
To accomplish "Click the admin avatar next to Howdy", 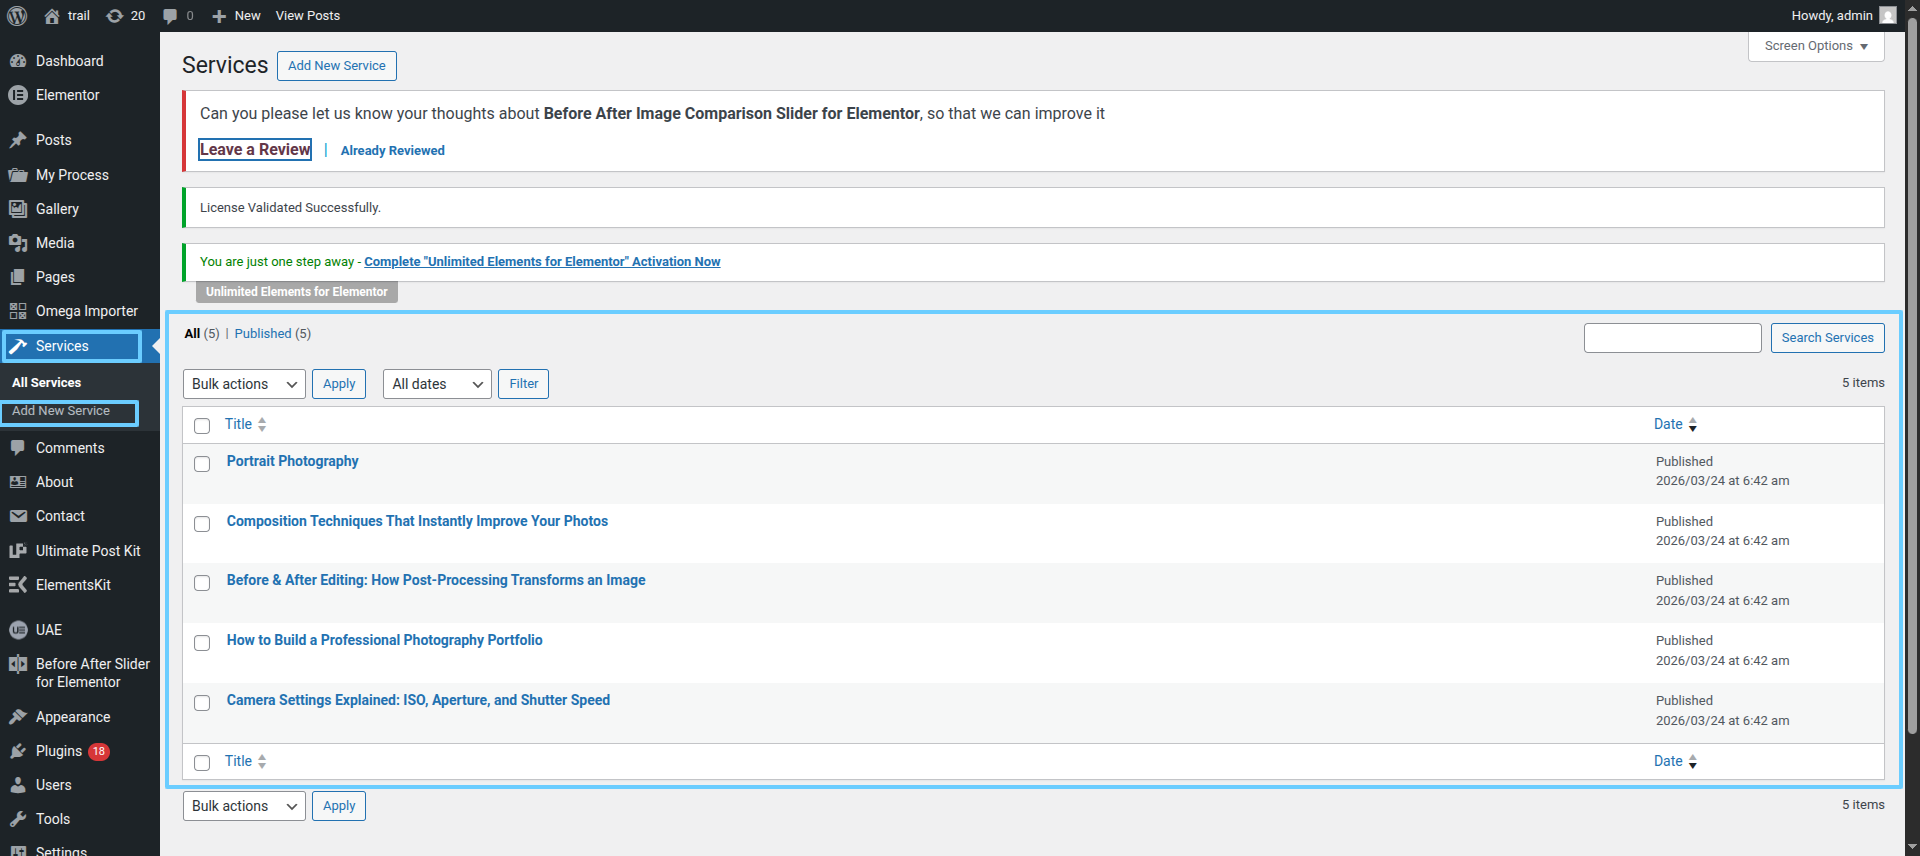I will 1887,16.
